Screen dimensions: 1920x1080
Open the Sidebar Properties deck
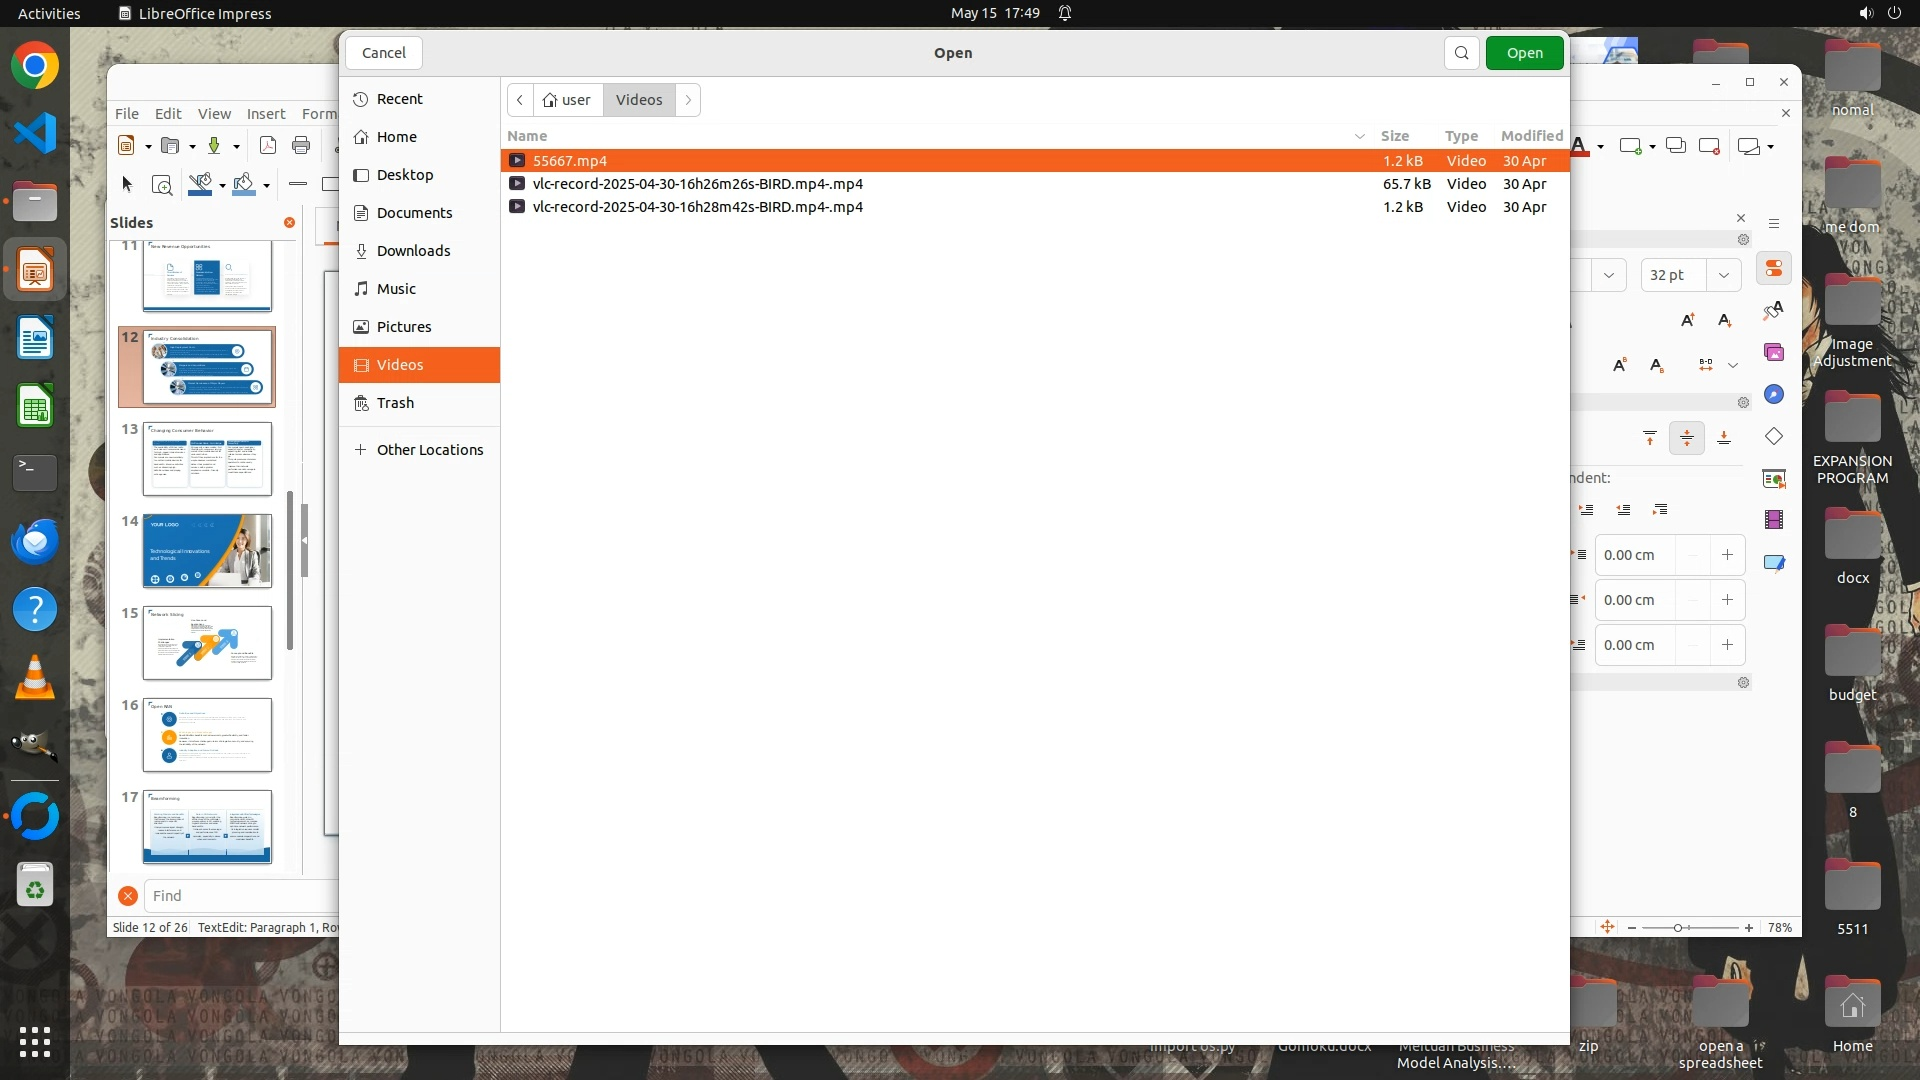[1773, 269]
